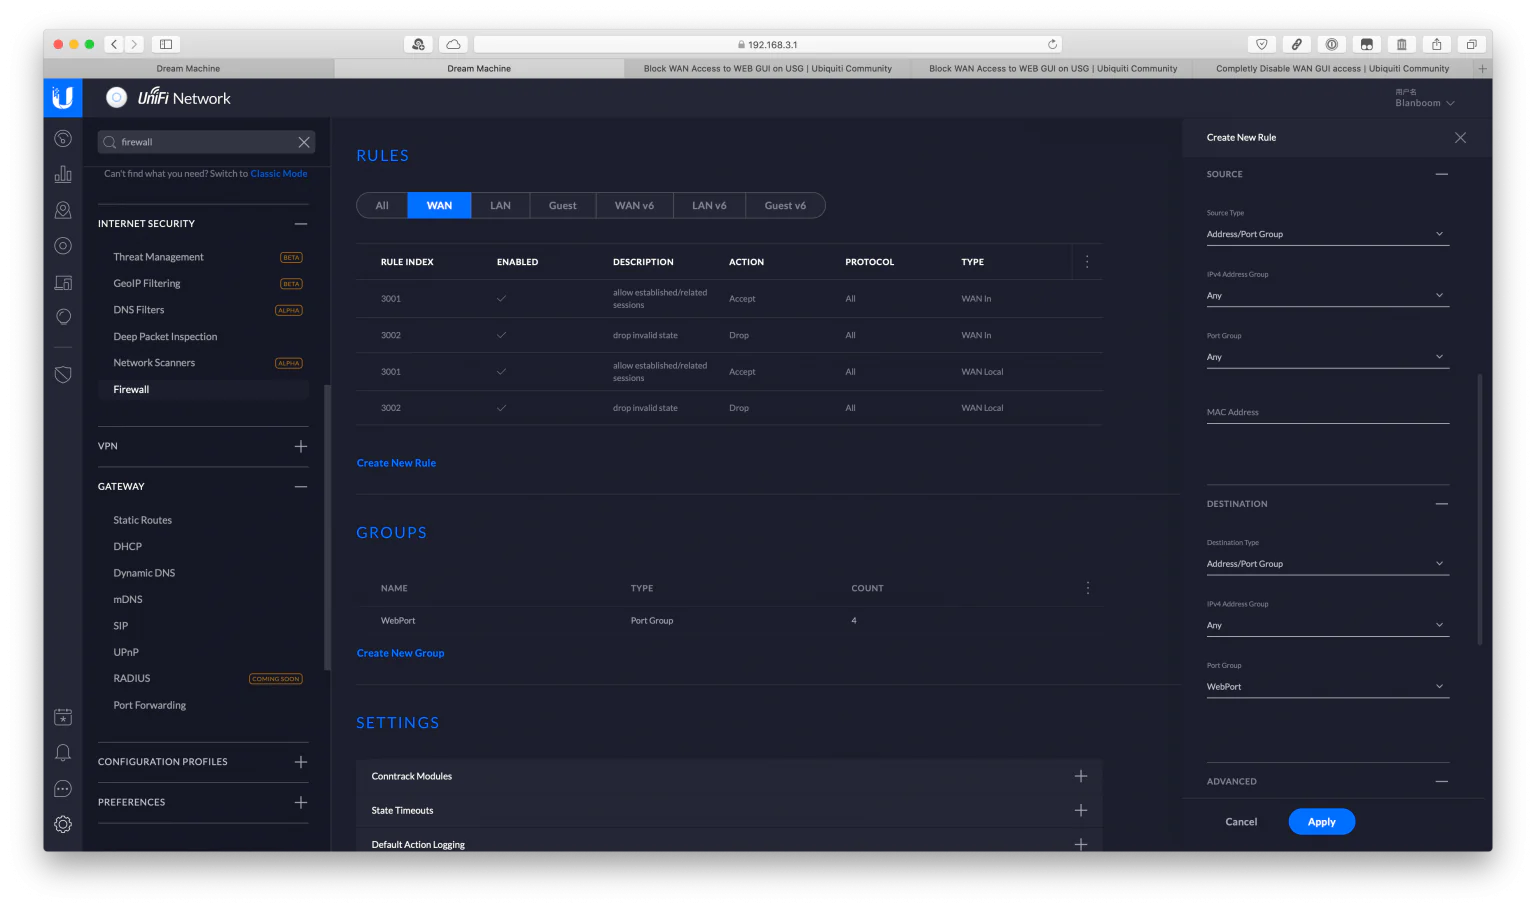Open the notifications bell icon

[63, 752]
